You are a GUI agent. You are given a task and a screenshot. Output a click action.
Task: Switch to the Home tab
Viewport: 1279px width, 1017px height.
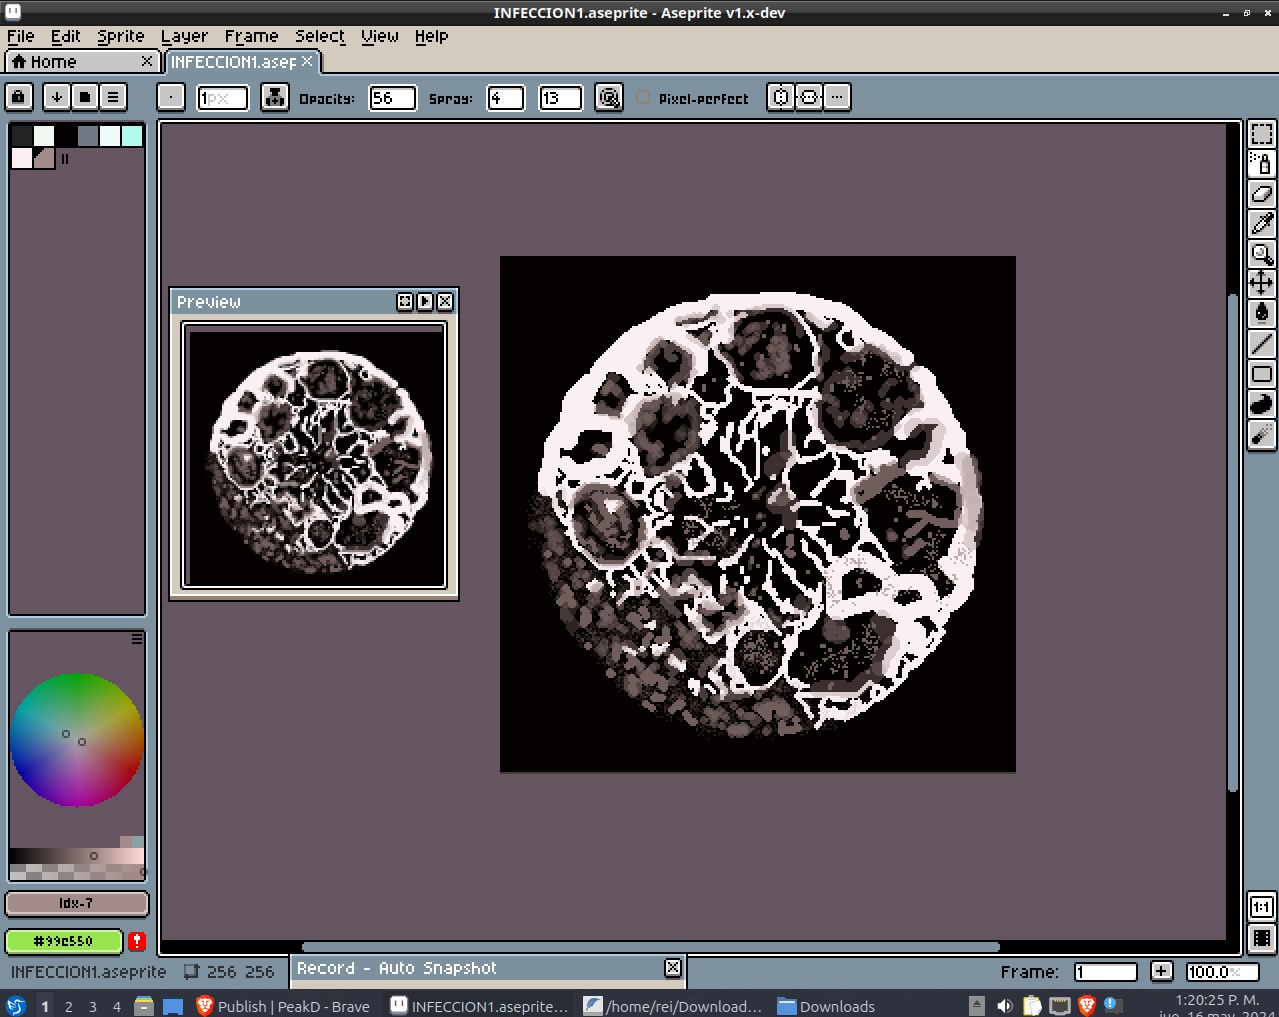[x=82, y=62]
